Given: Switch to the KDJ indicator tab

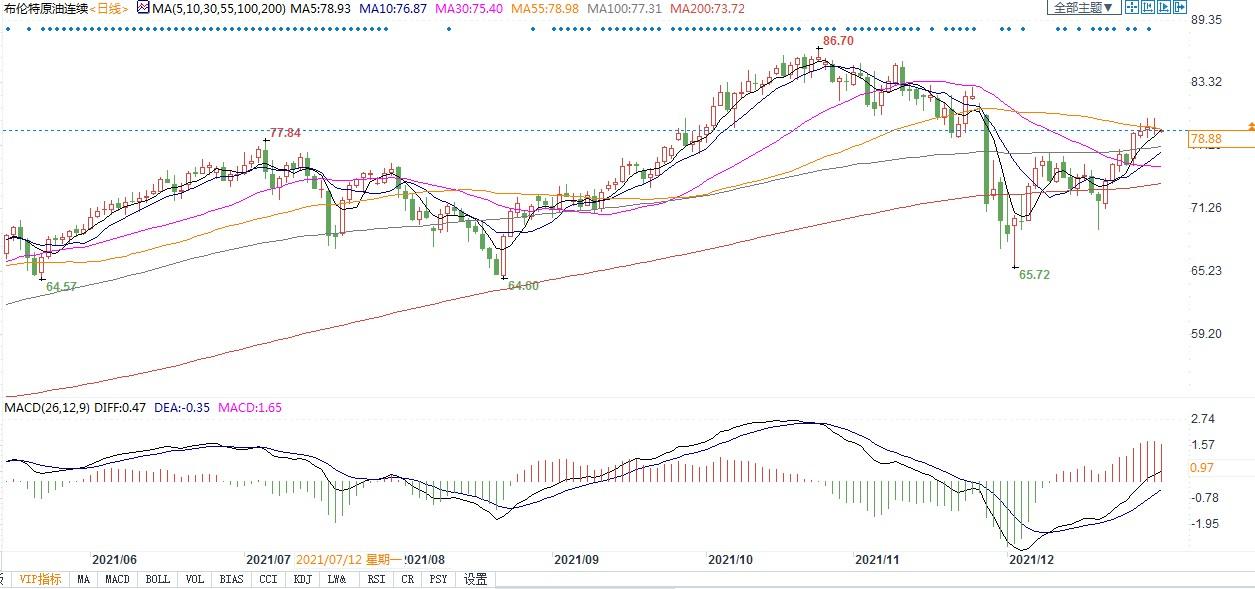Looking at the screenshot, I should coord(301,579).
